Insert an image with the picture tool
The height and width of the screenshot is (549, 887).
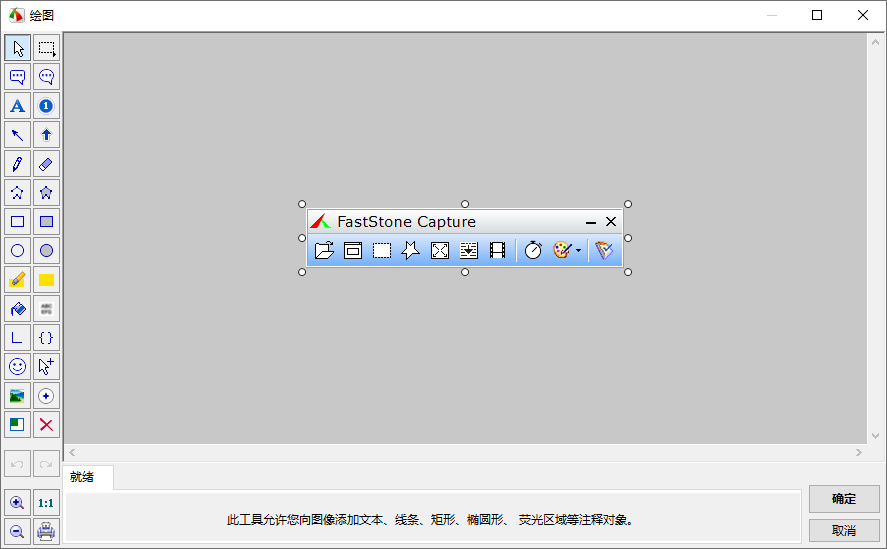(18, 396)
